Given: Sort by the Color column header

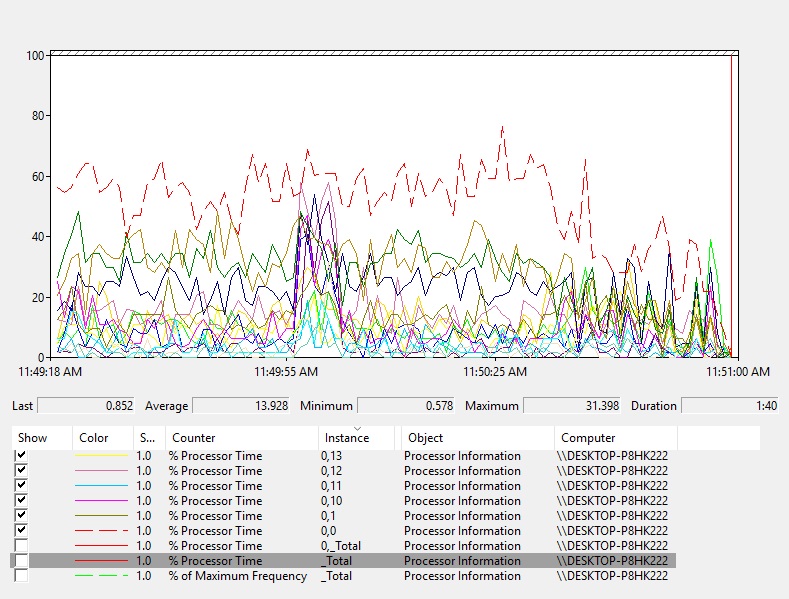Looking at the screenshot, I should pyautogui.click(x=103, y=438).
